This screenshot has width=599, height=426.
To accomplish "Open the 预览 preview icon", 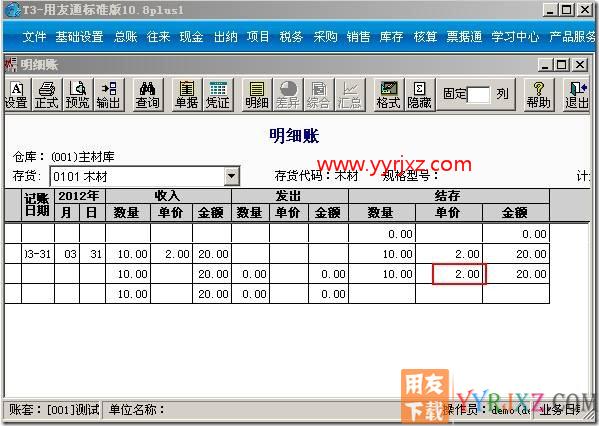I will 78,95.
